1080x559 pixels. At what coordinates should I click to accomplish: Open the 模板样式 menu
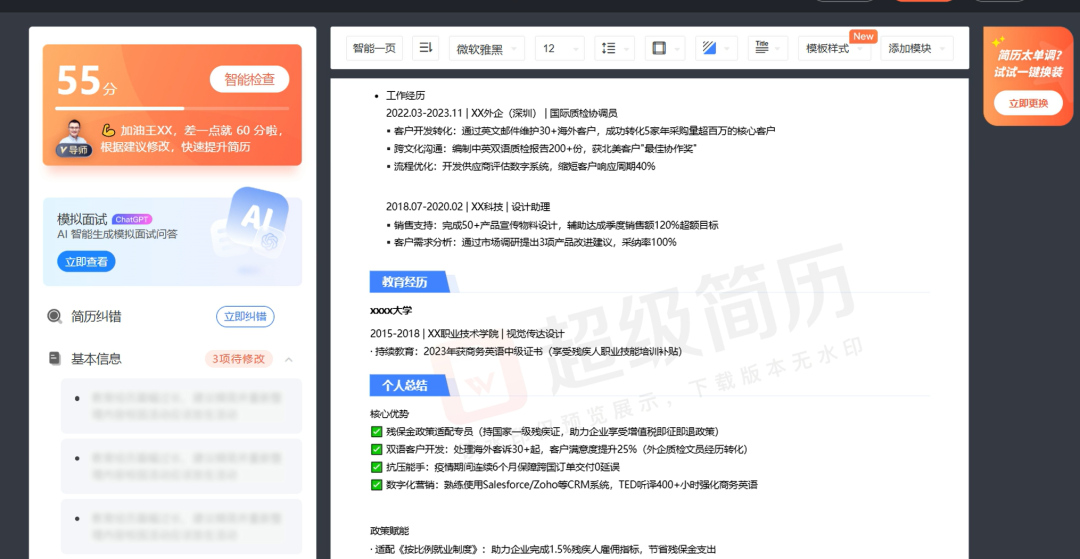[x=834, y=48]
